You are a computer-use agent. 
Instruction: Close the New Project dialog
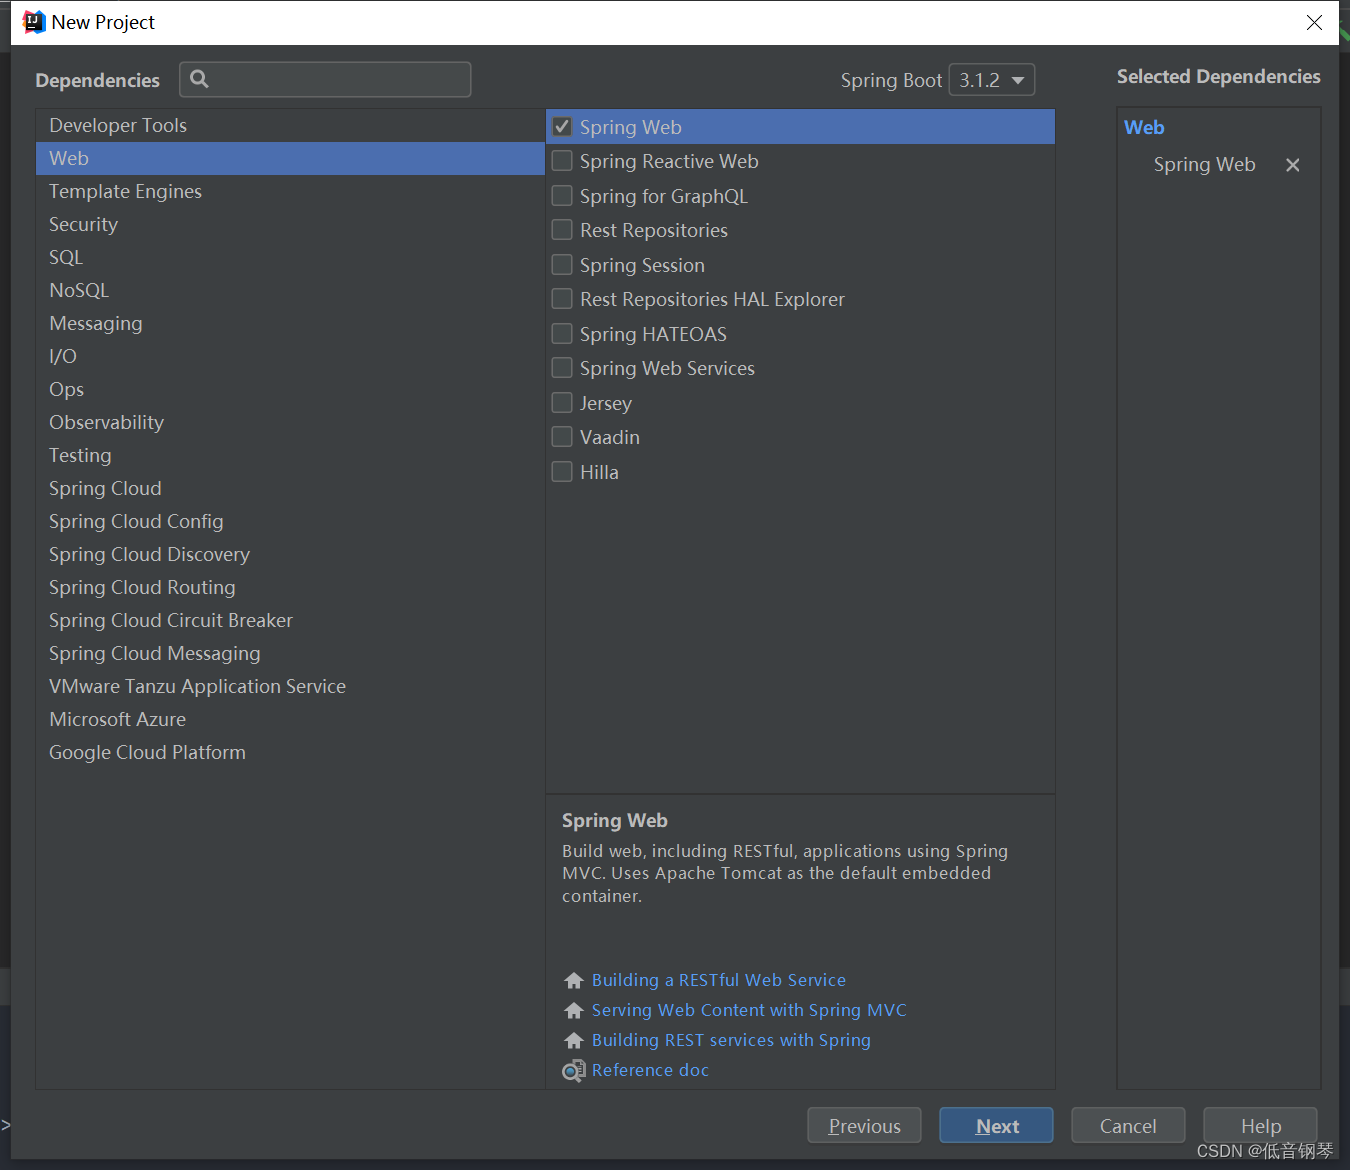[x=1314, y=22]
